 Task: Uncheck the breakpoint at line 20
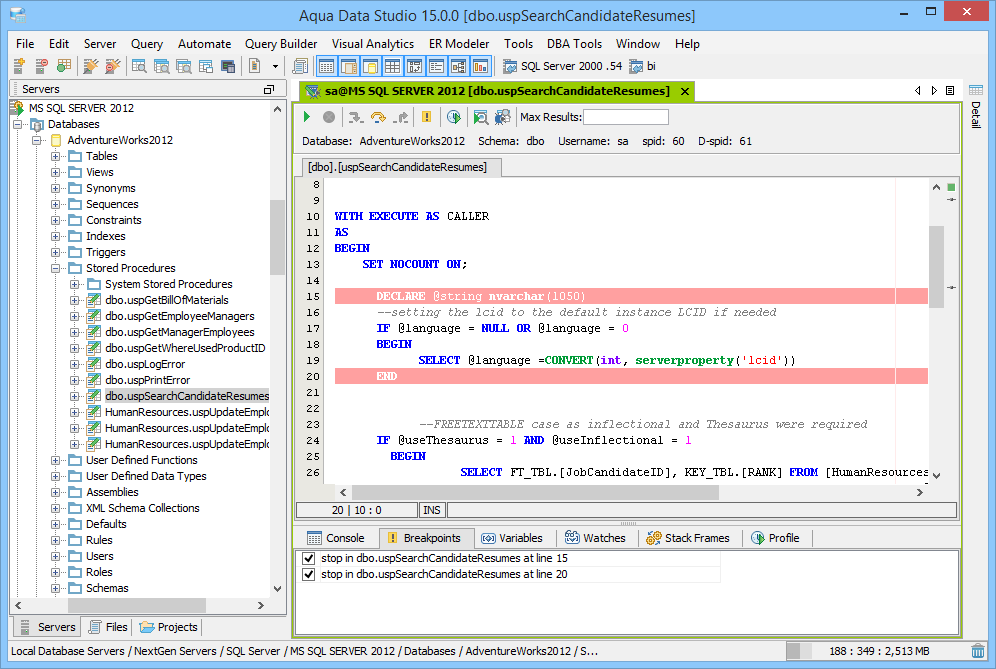pos(309,574)
